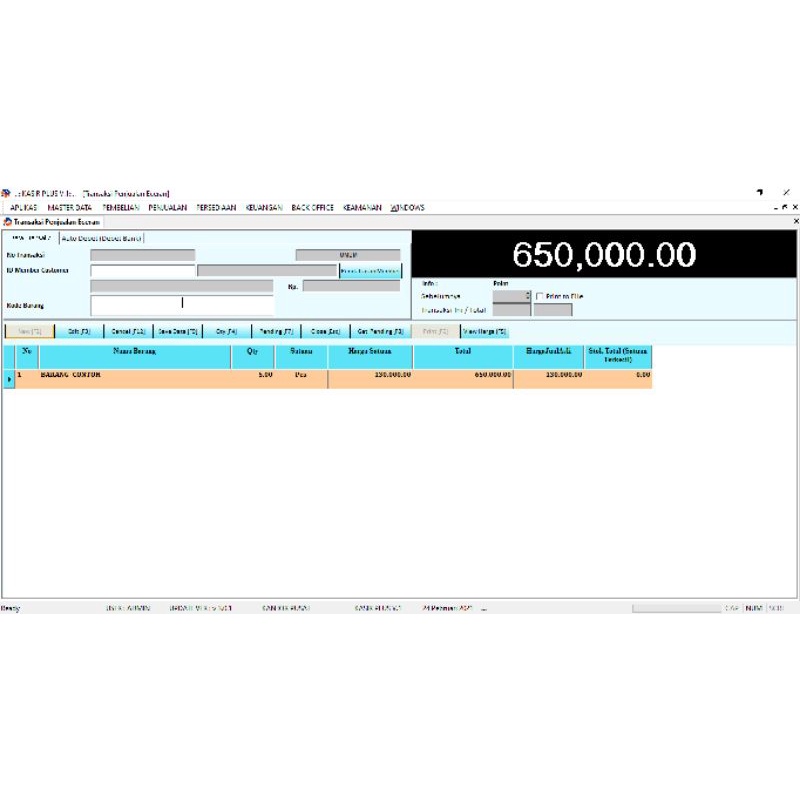
Task: Open the KEUANGAN menu
Action: coord(264,208)
